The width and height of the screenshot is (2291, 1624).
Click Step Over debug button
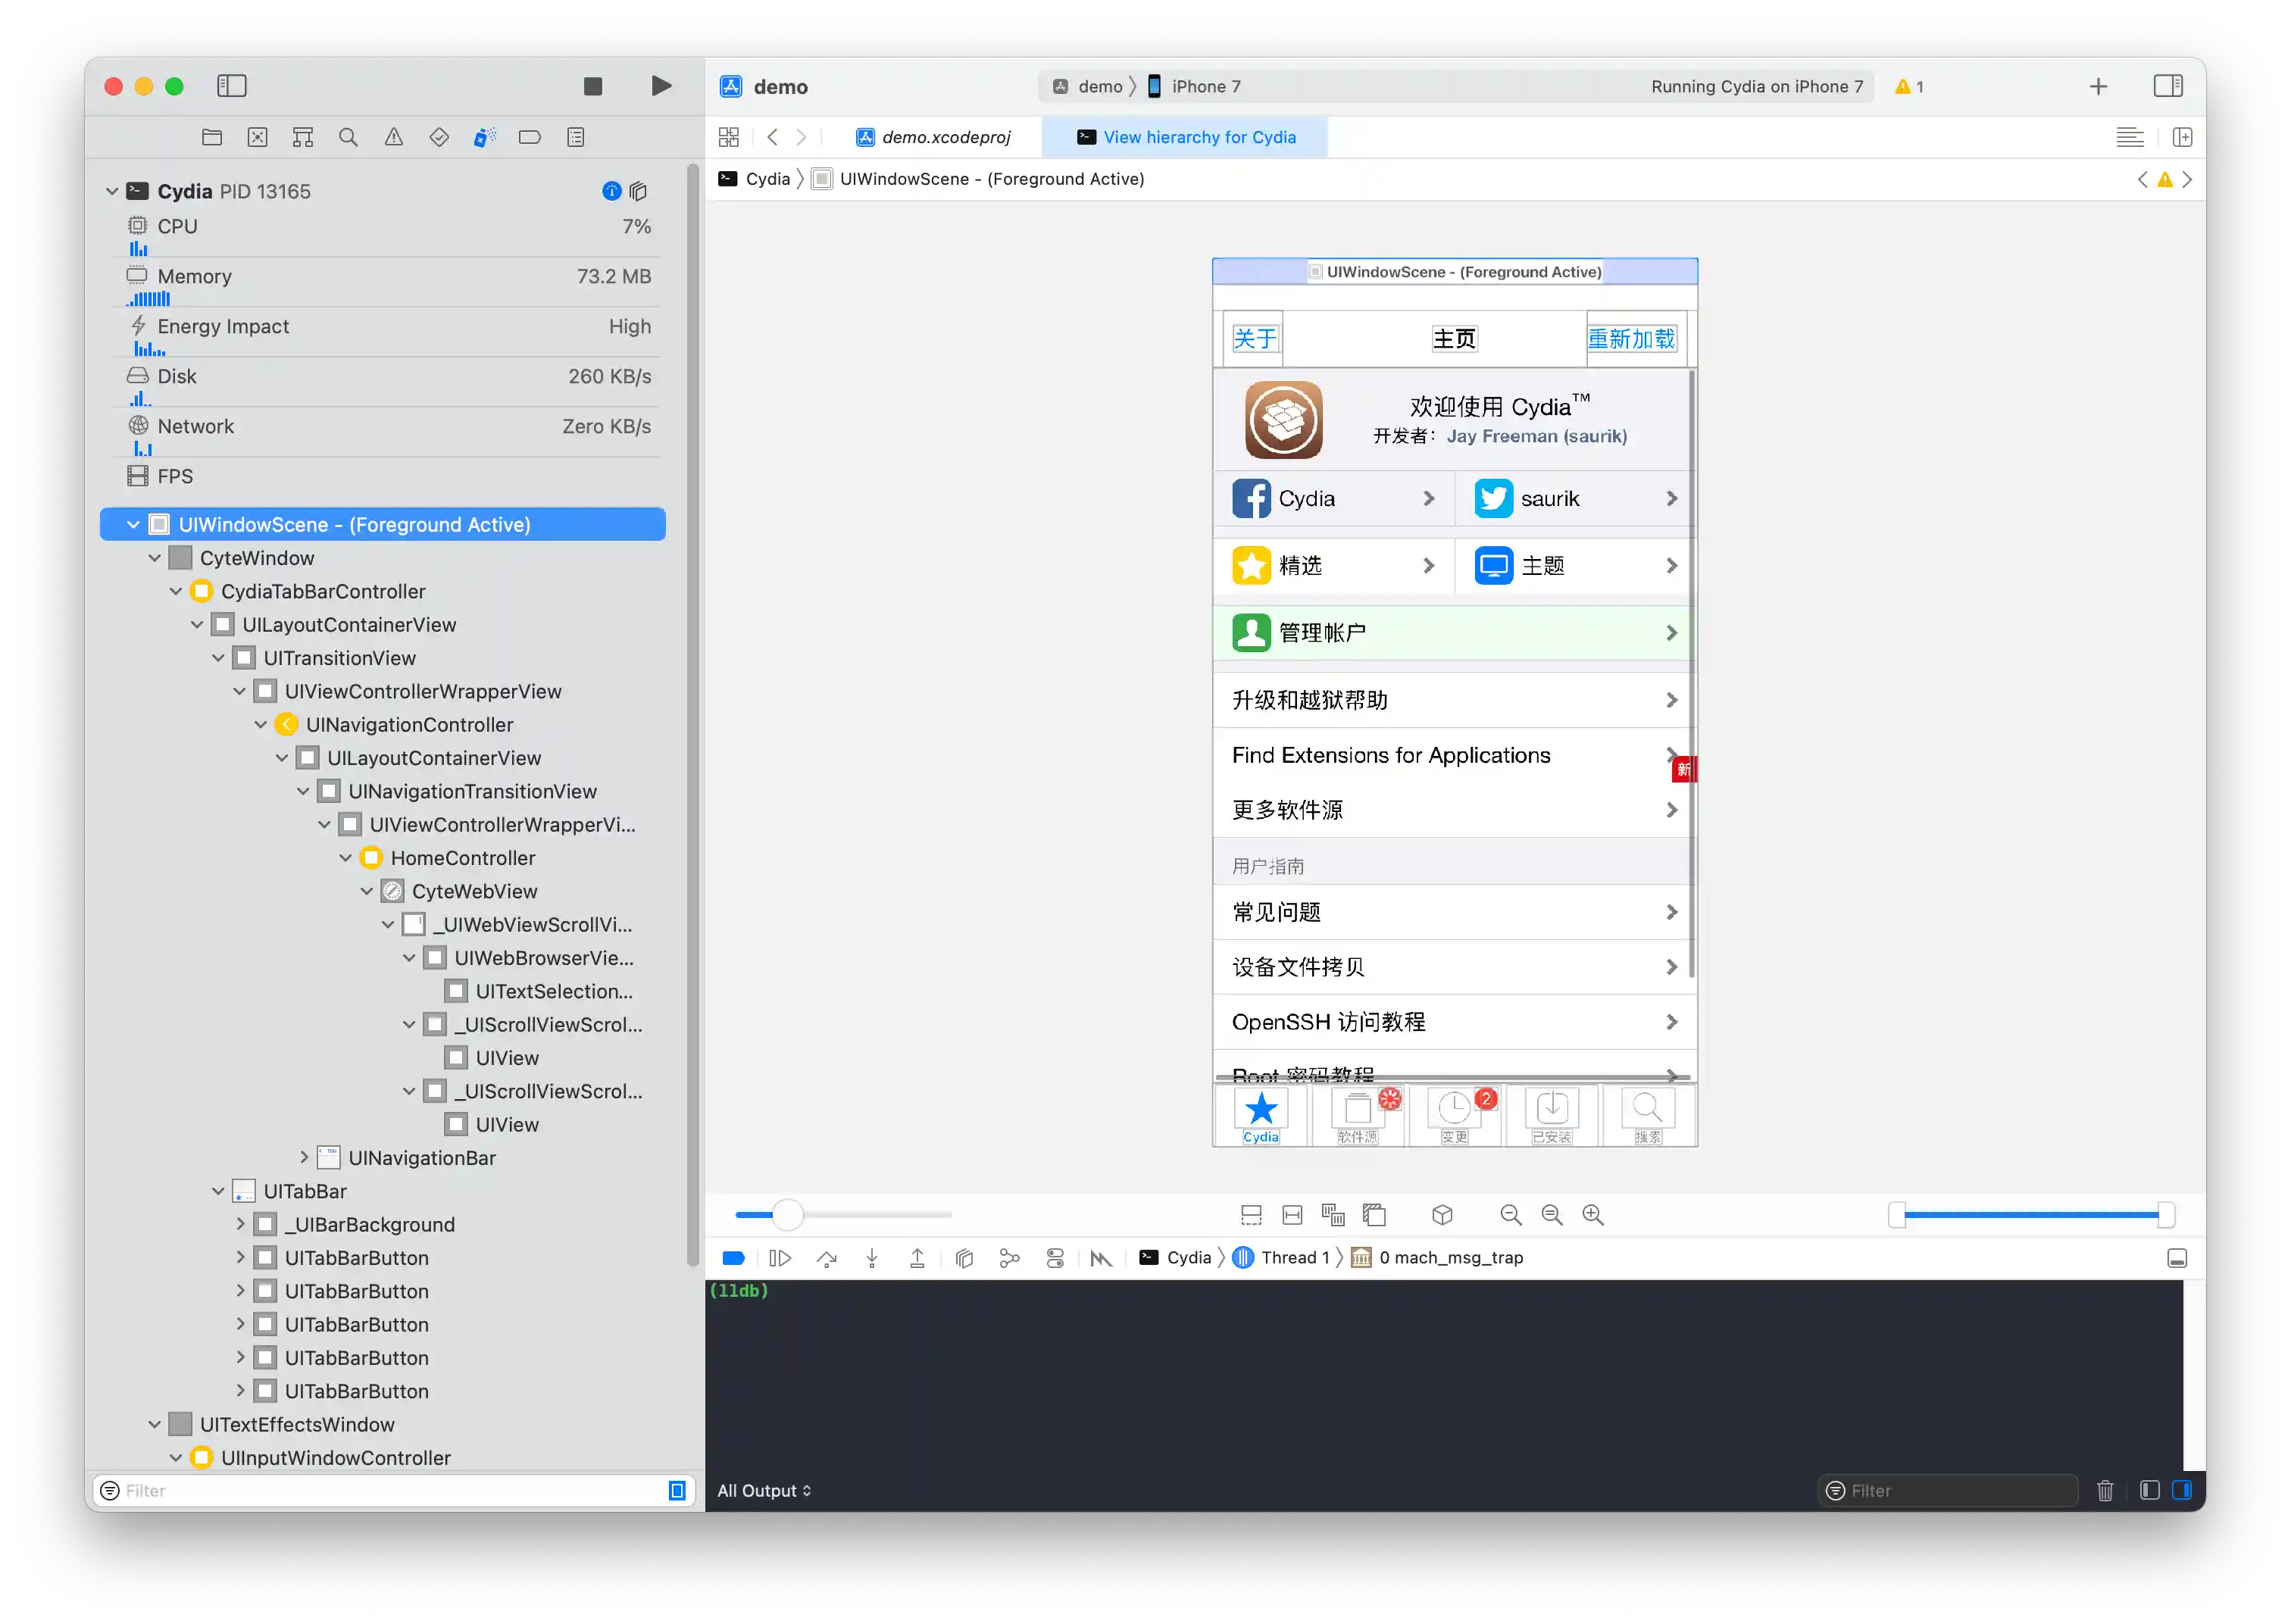(x=826, y=1258)
